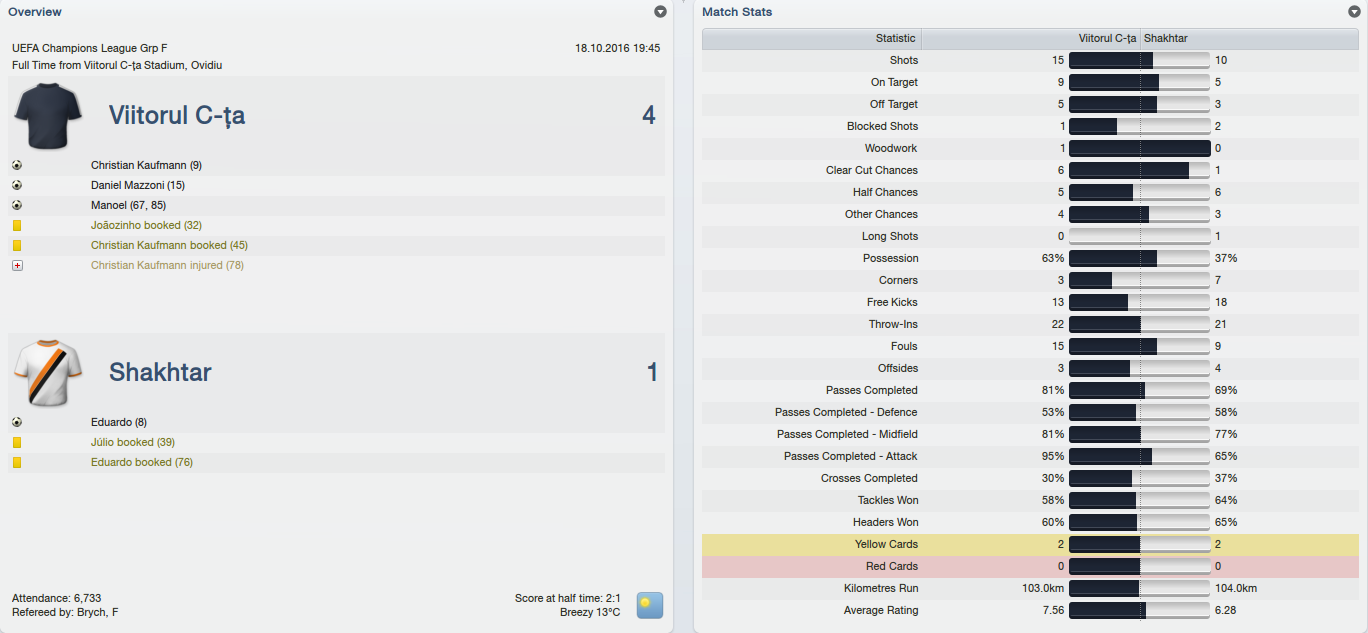Open the Shakhtar team name link
The image size is (1368, 633).
[x=160, y=373]
